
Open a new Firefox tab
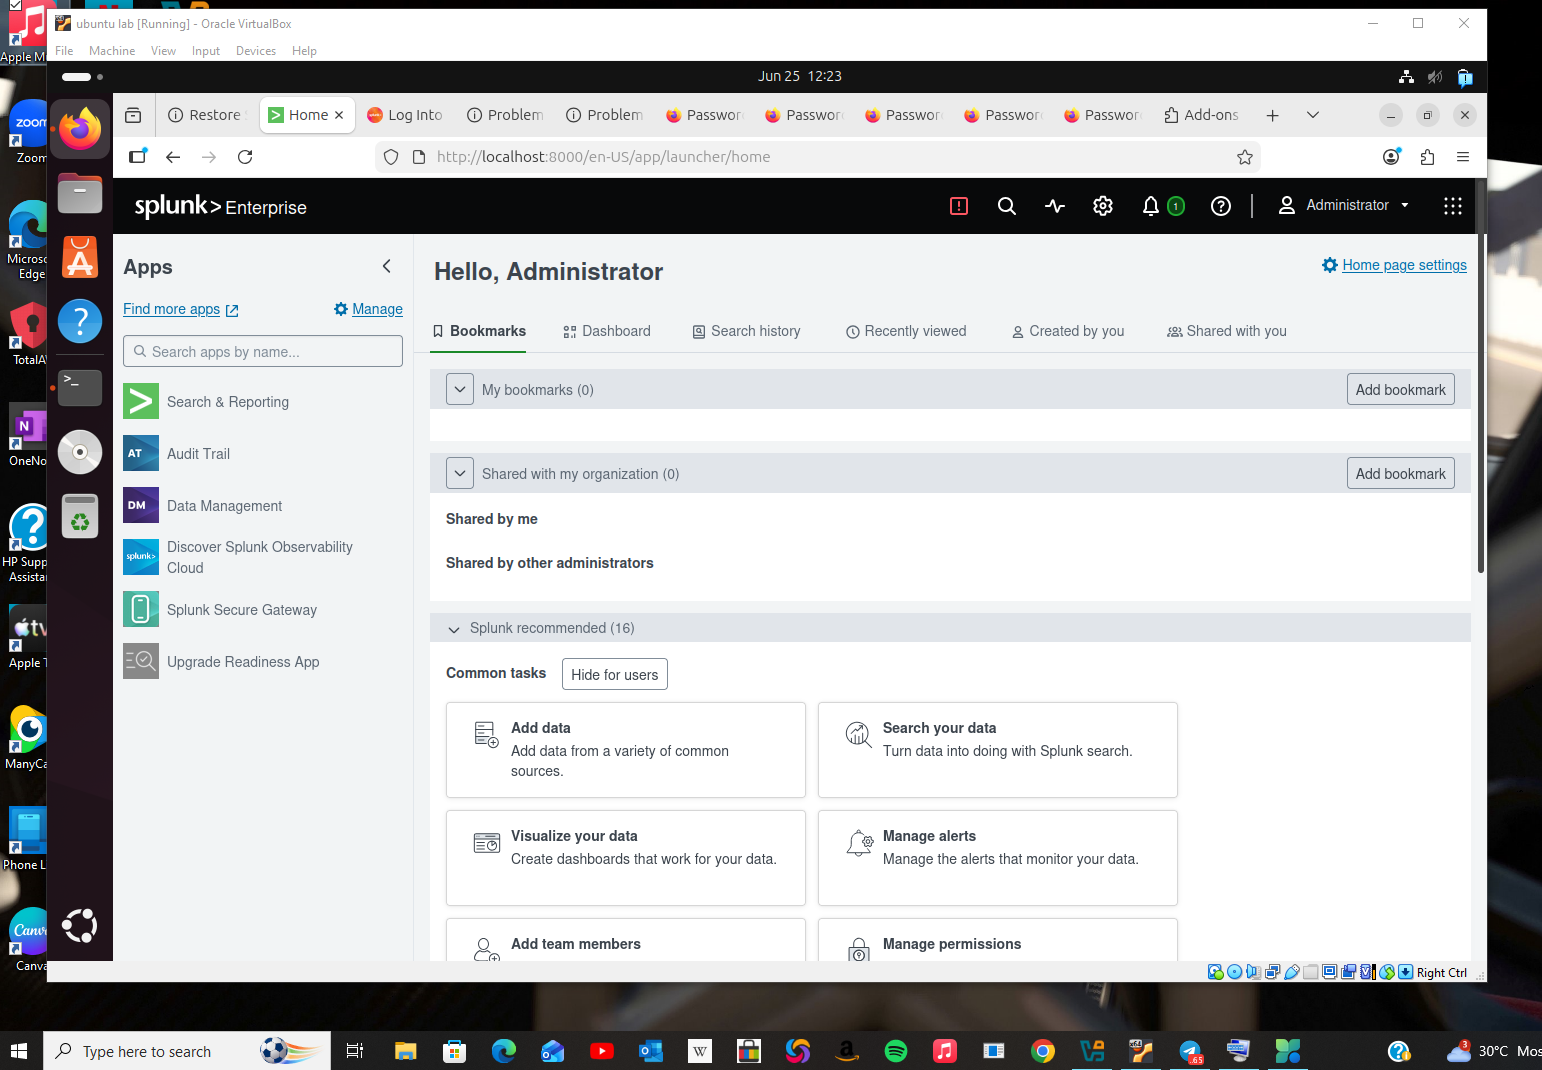pyautogui.click(x=1272, y=115)
